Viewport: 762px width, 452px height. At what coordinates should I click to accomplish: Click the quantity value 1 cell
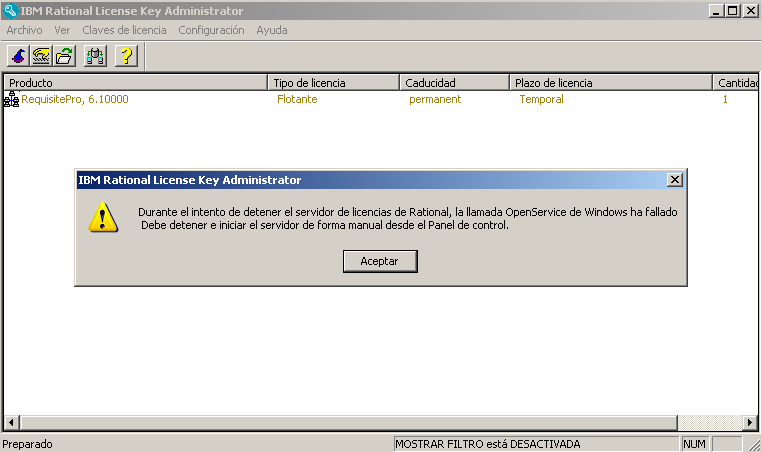pyautogui.click(x=725, y=99)
